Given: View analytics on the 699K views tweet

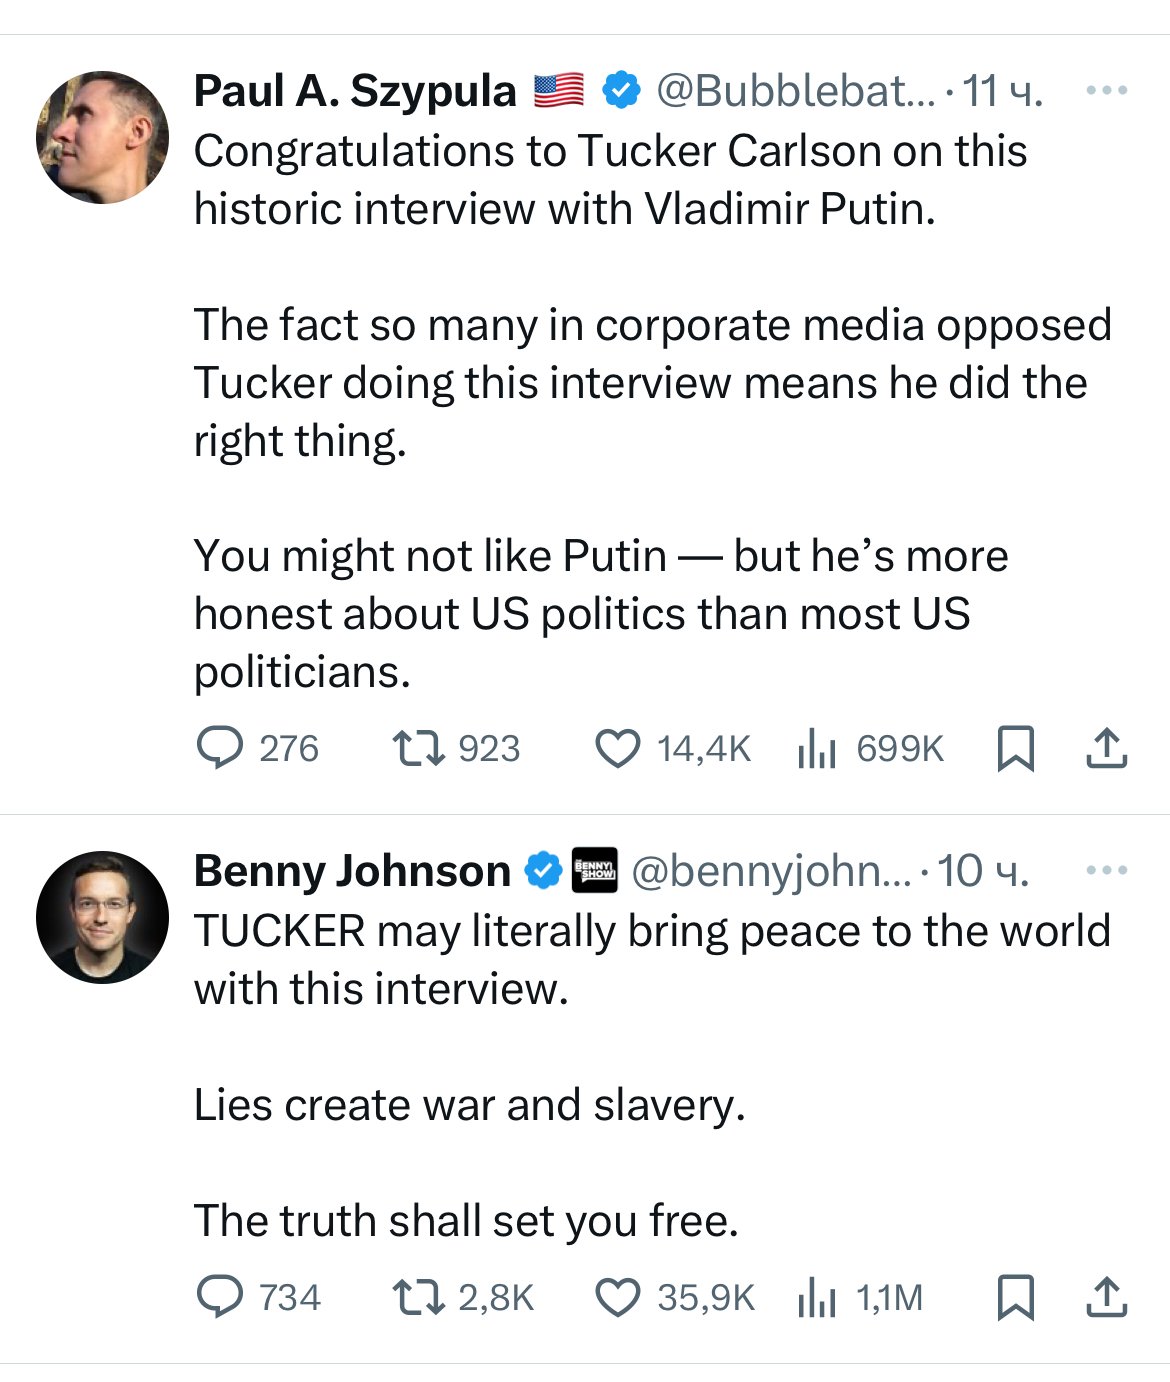Looking at the screenshot, I should point(817,748).
